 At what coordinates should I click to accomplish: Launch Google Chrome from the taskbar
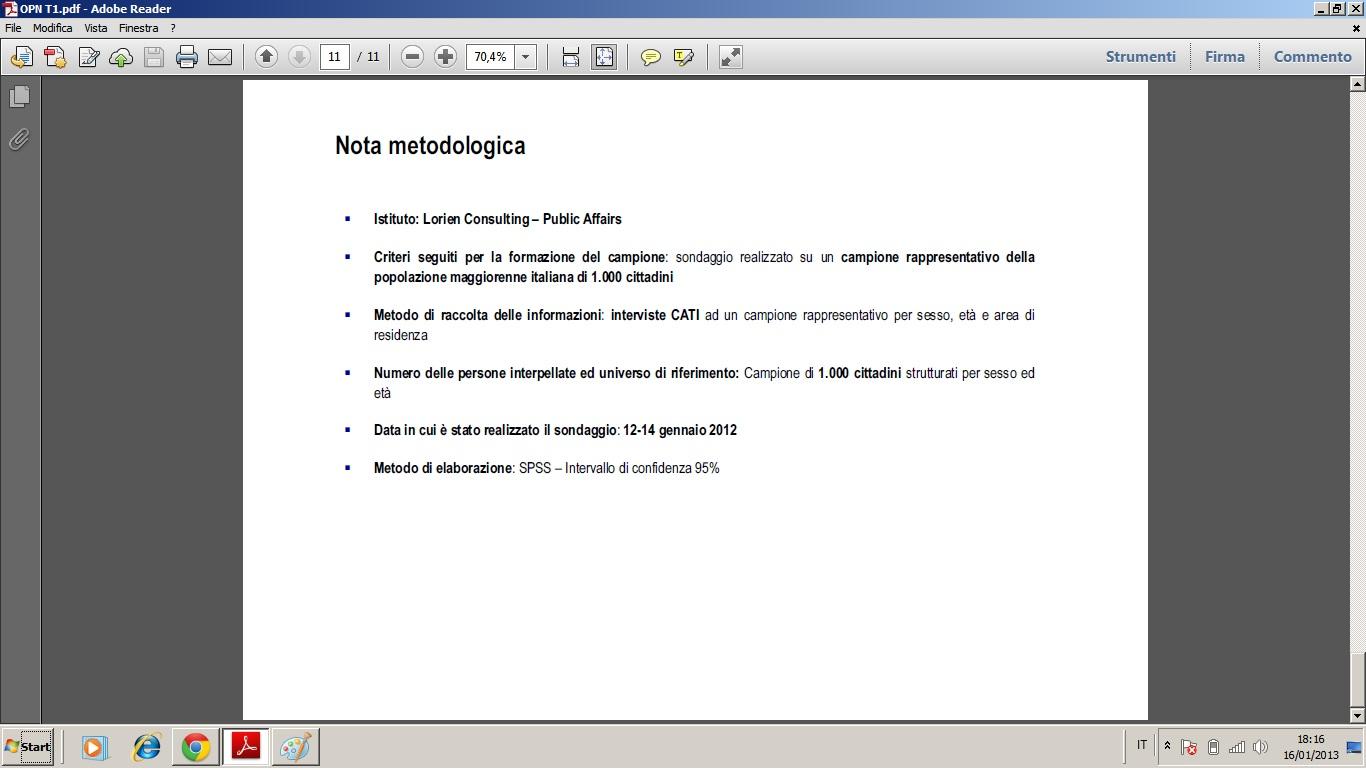[x=196, y=747]
